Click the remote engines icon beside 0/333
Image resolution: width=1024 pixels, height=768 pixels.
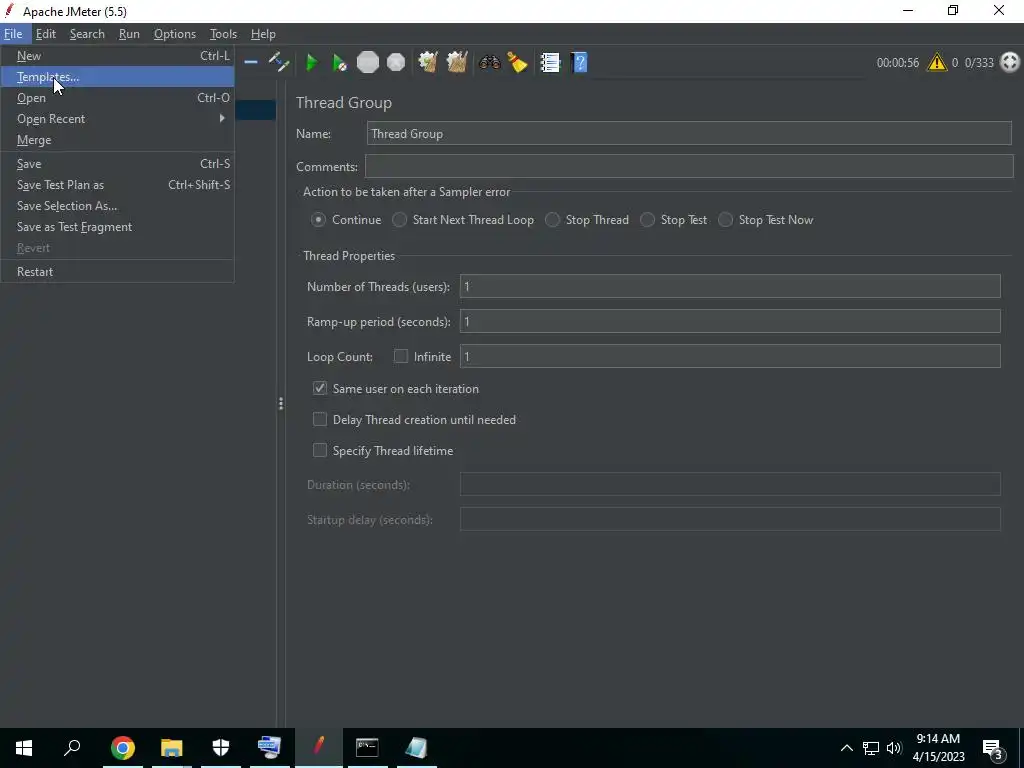[x=1010, y=63]
